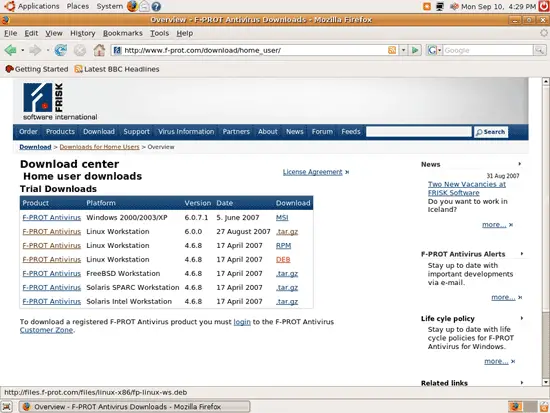Reload the page with the Reload icon
This screenshot has width=550, height=413.
60,50
